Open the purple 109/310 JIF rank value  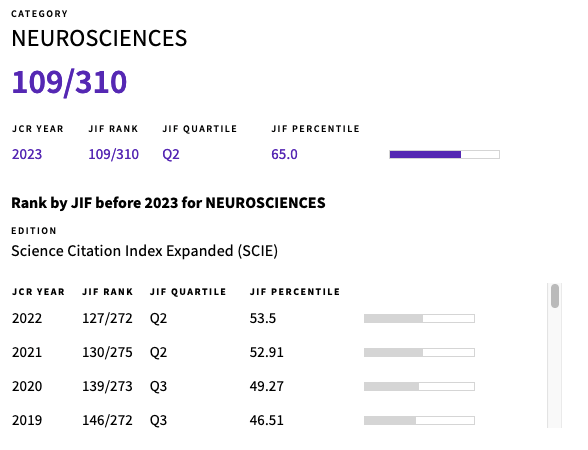tap(114, 154)
